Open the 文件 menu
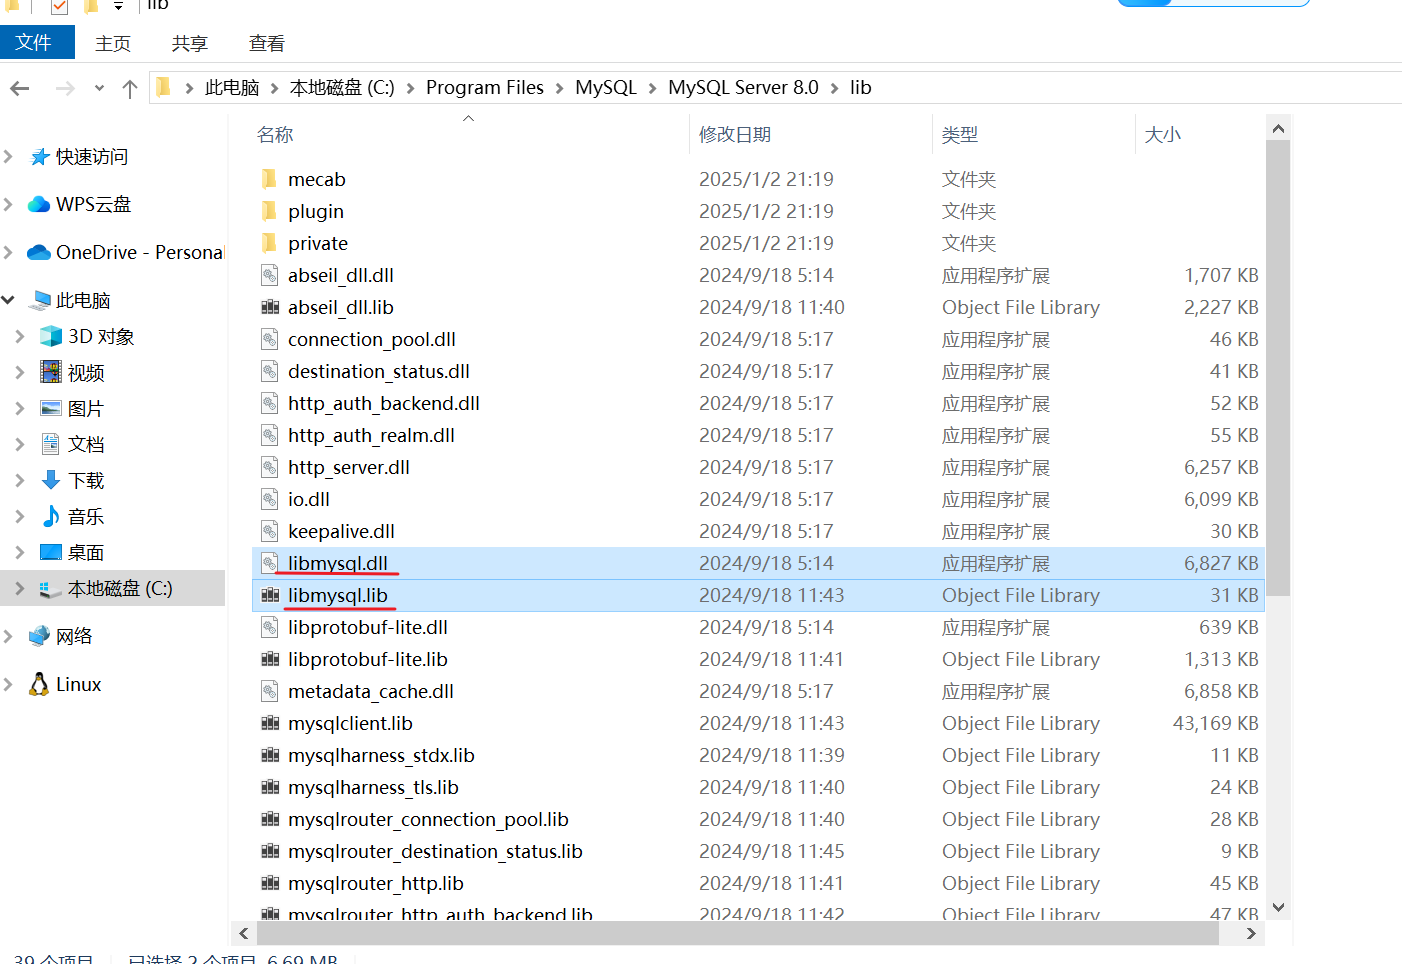The image size is (1402, 964). pyautogui.click(x=37, y=42)
